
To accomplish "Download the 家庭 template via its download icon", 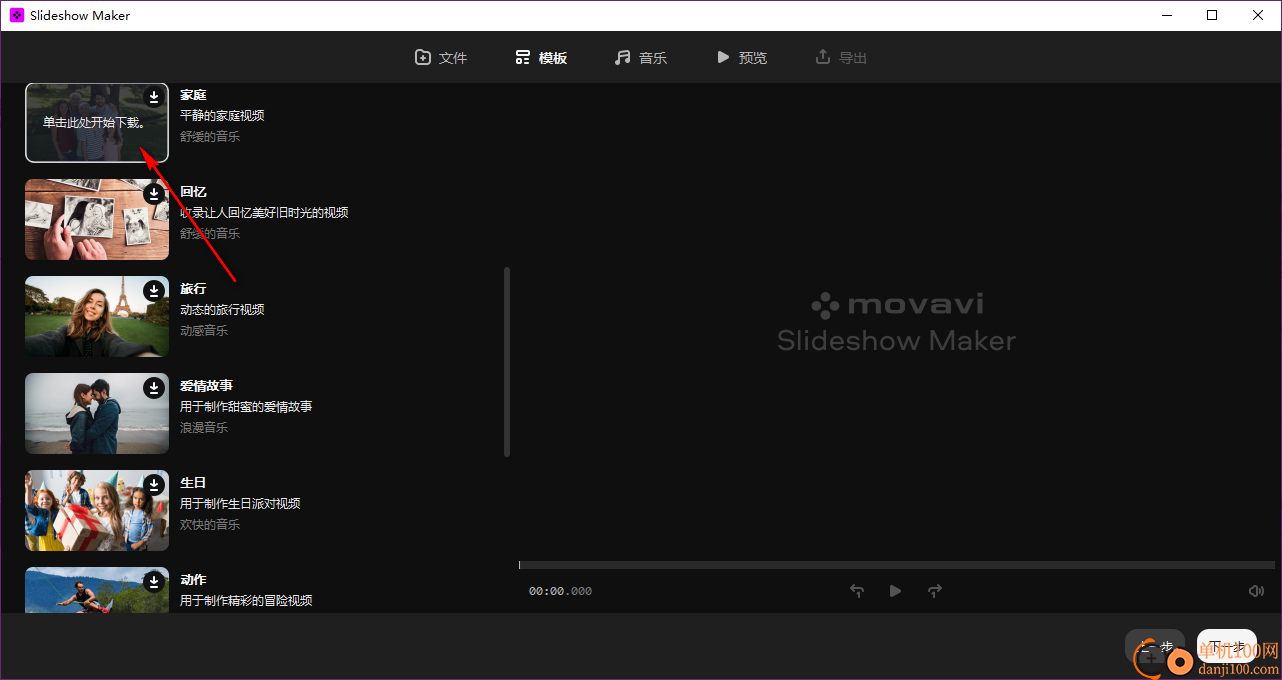I will click(x=154, y=97).
